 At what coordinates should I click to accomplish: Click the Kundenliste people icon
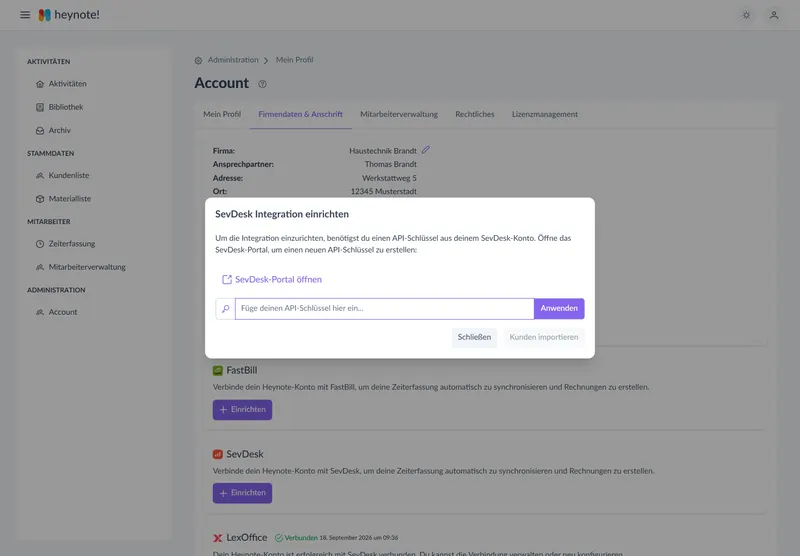tap(40, 175)
